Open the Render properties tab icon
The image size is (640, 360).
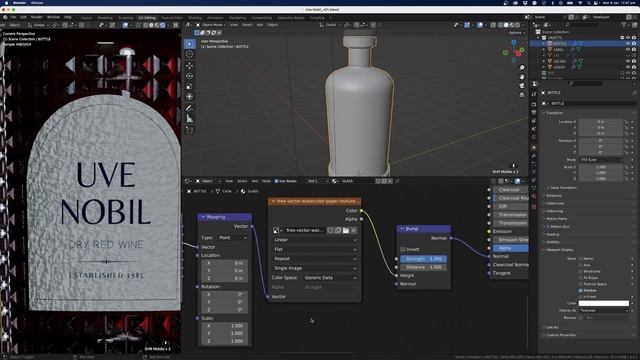click(x=534, y=104)
